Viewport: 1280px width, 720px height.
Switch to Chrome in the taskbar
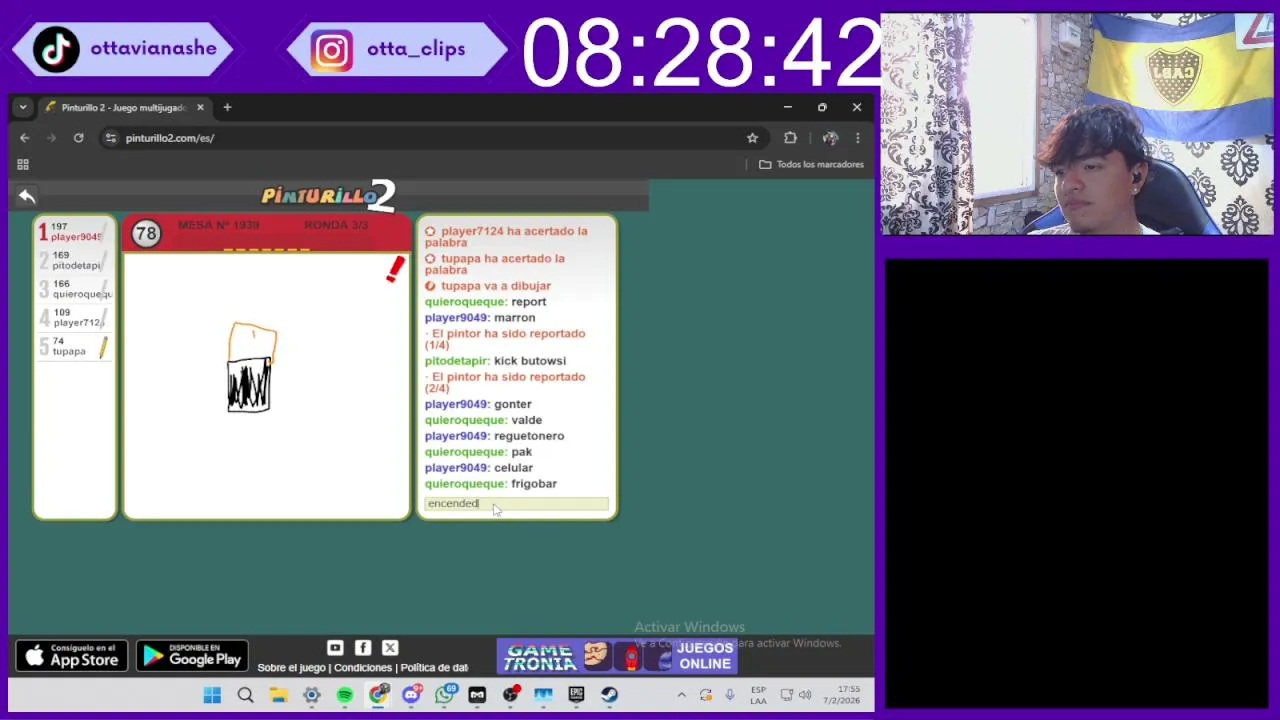point(378,695)
